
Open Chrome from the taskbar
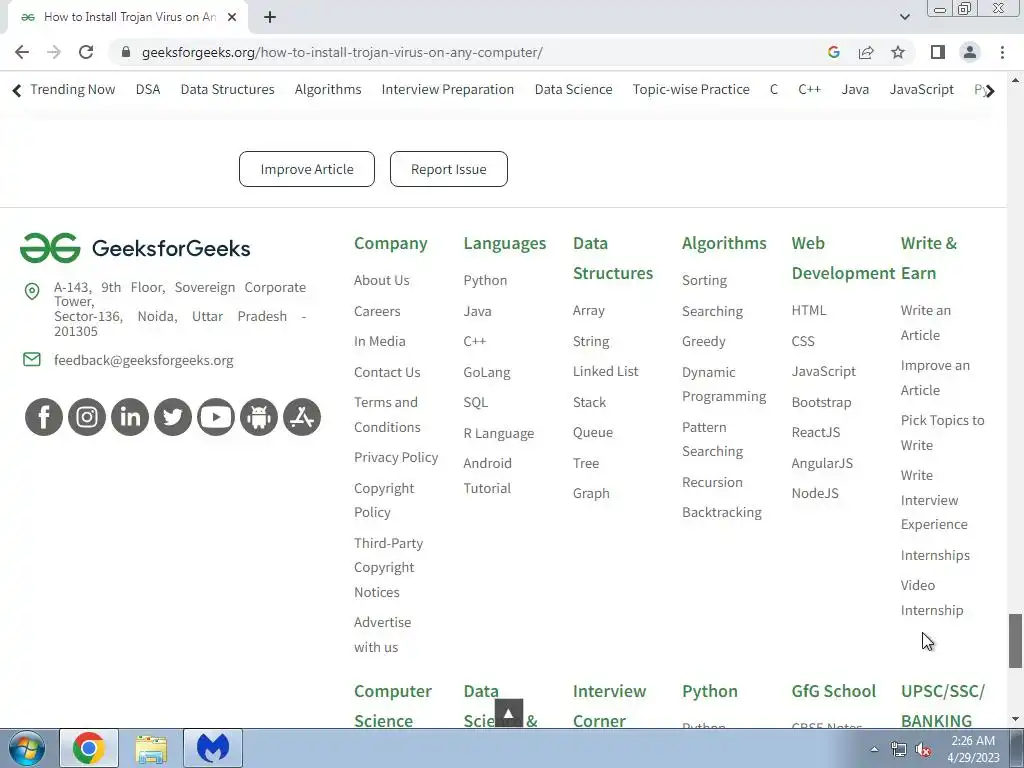89,748
